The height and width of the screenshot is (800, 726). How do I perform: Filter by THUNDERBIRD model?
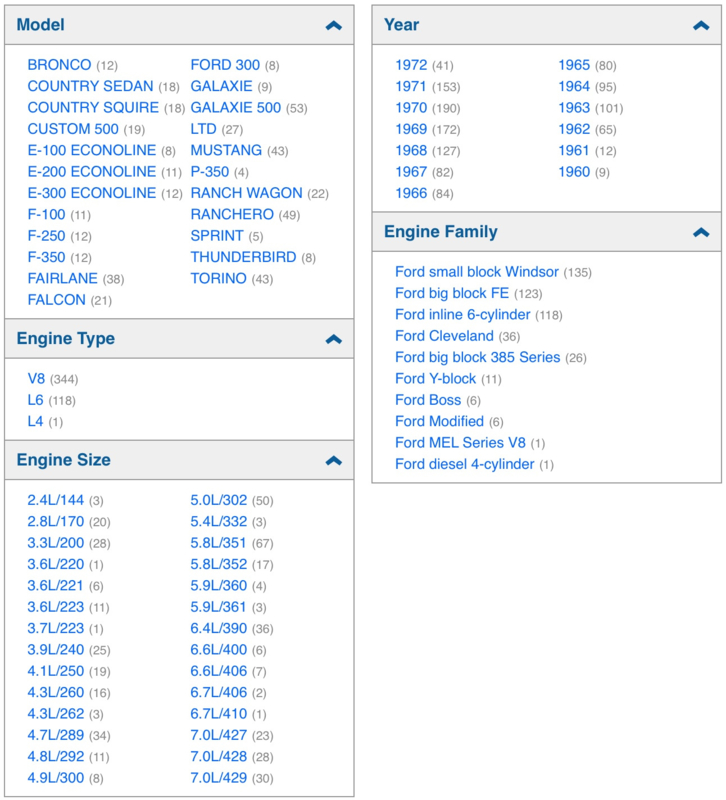243,258
